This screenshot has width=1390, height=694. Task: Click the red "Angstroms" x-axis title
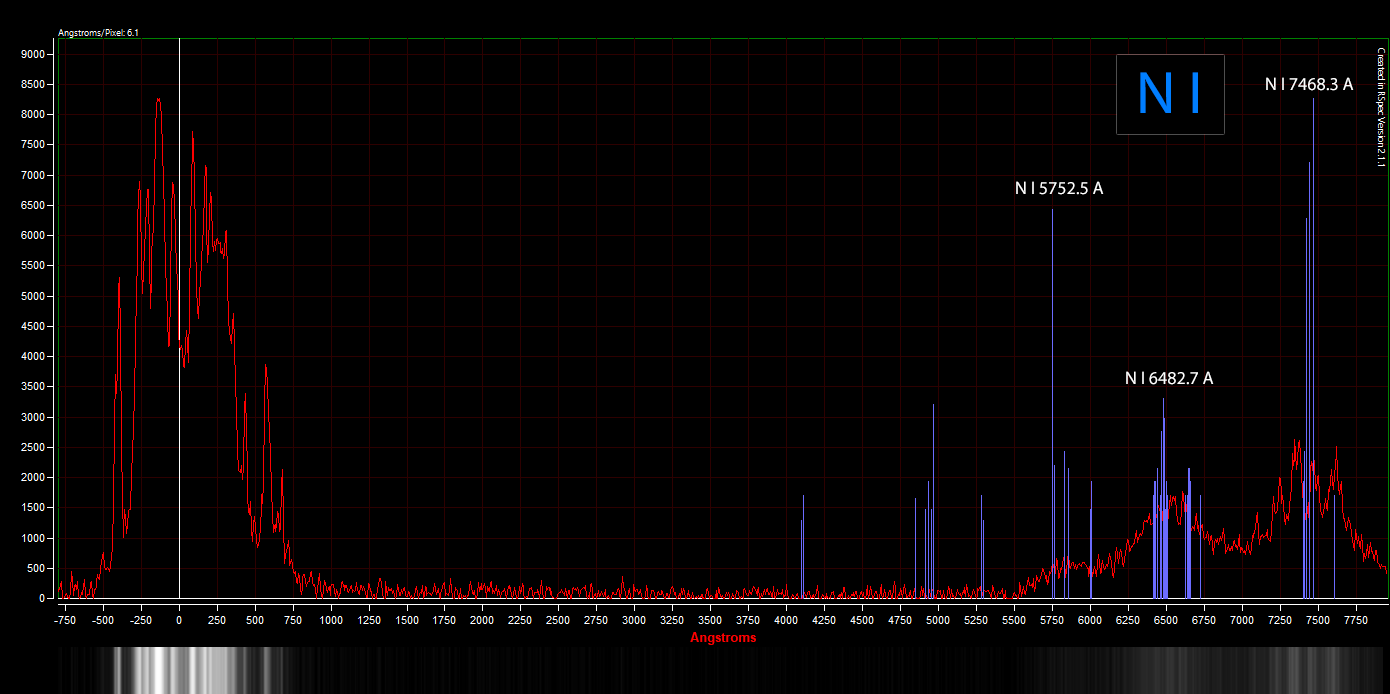pyautogui.click(x=723, y=637)
